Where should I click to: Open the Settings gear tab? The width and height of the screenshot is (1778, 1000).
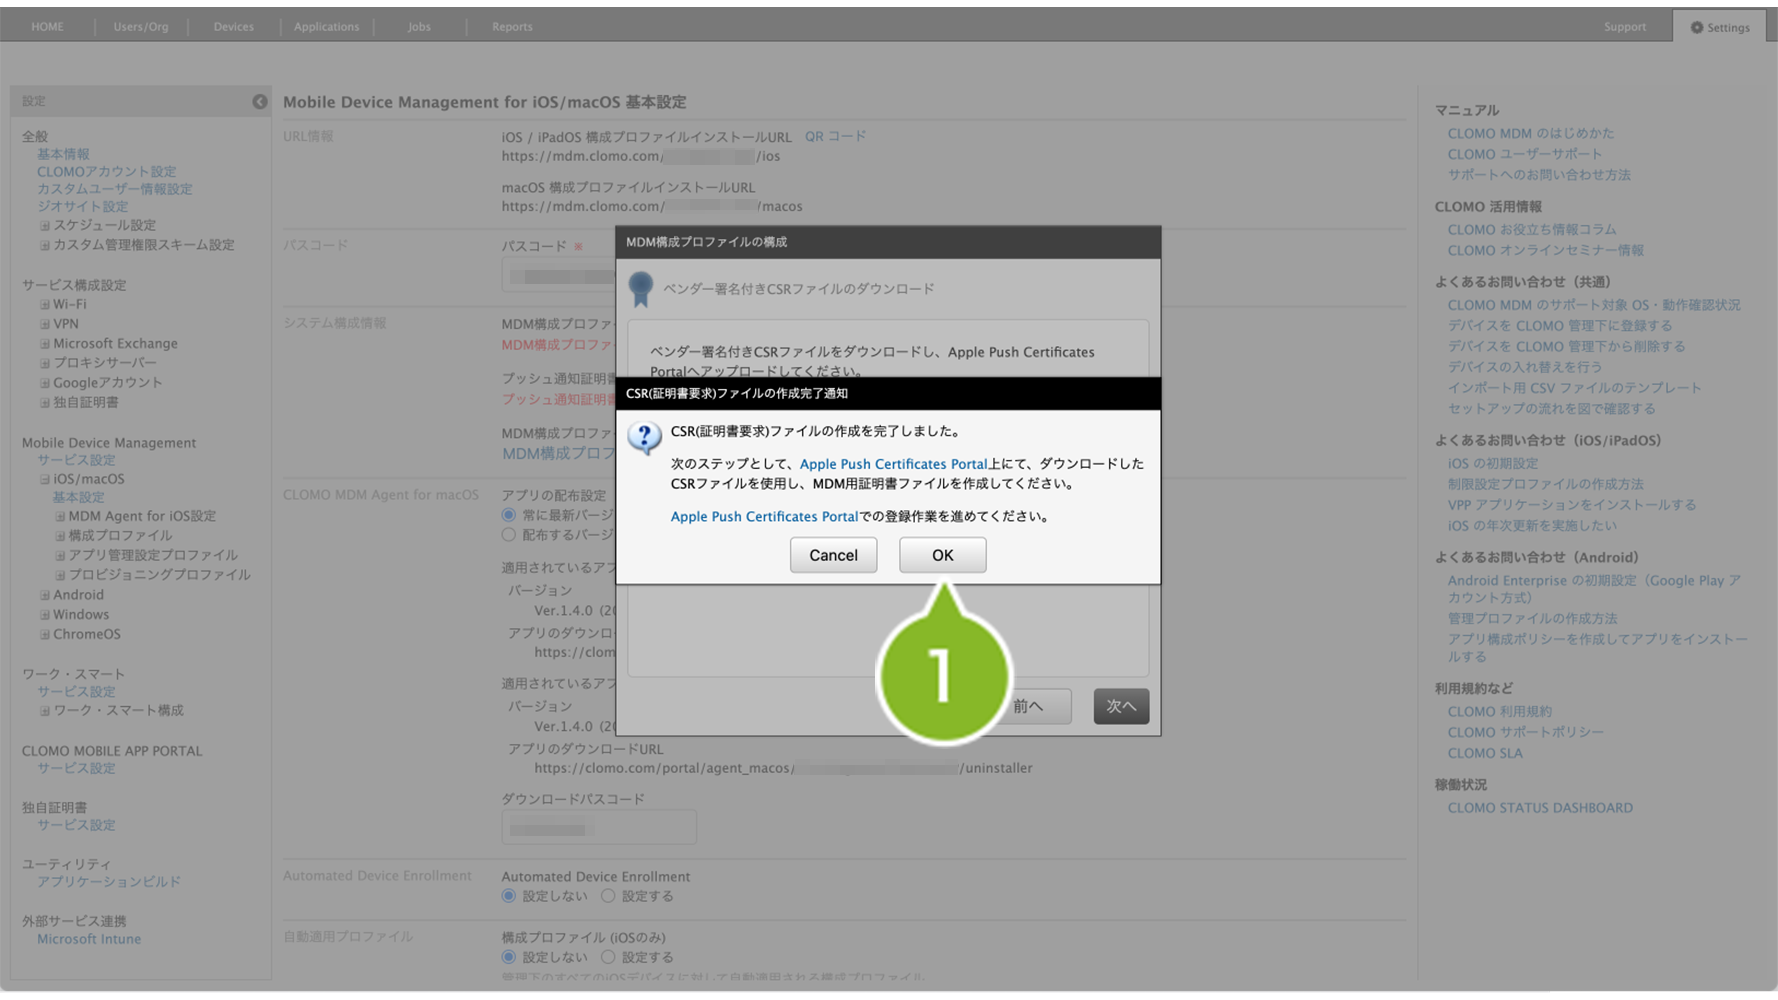pyautogui.click(x=1720, y=27)
